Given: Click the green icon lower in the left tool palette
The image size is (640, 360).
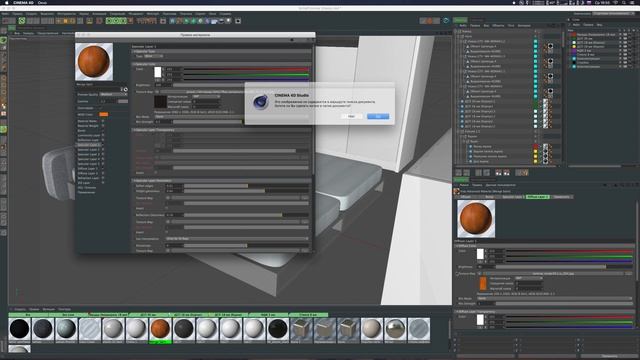Looking at the screenshot, I should [4, 129].
